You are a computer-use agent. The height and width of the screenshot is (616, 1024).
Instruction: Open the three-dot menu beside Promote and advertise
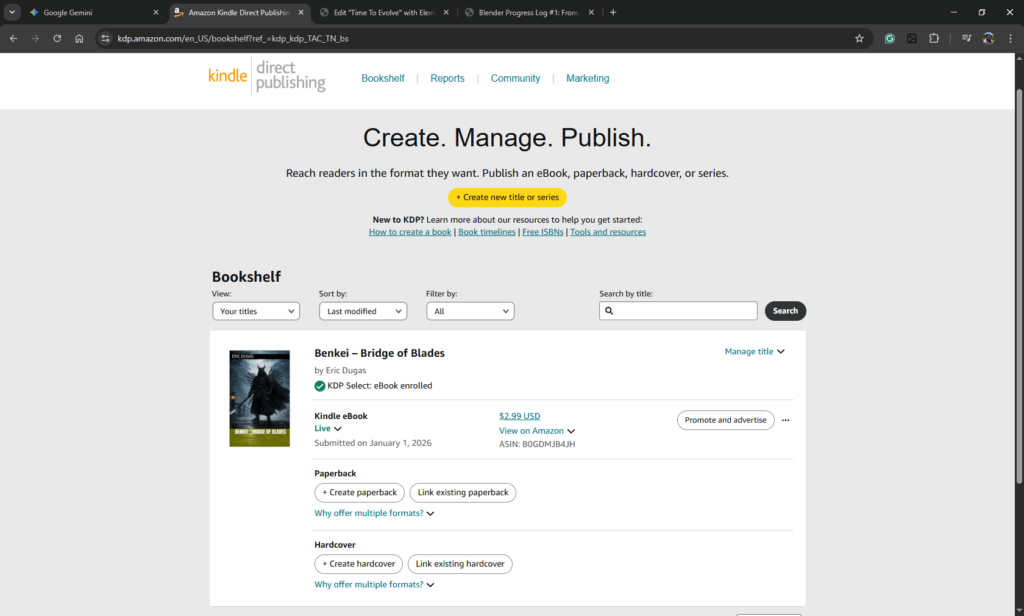click(786, 420)
